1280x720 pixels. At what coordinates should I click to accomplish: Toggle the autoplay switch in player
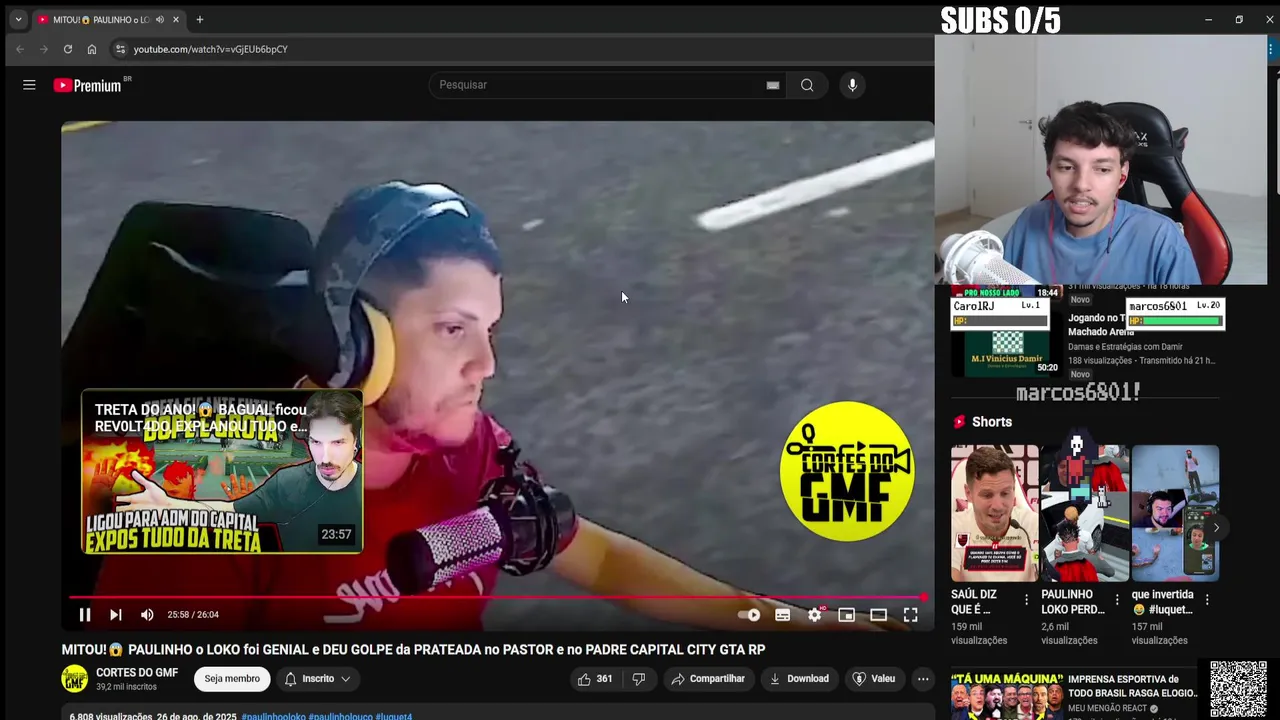point(750,615)
